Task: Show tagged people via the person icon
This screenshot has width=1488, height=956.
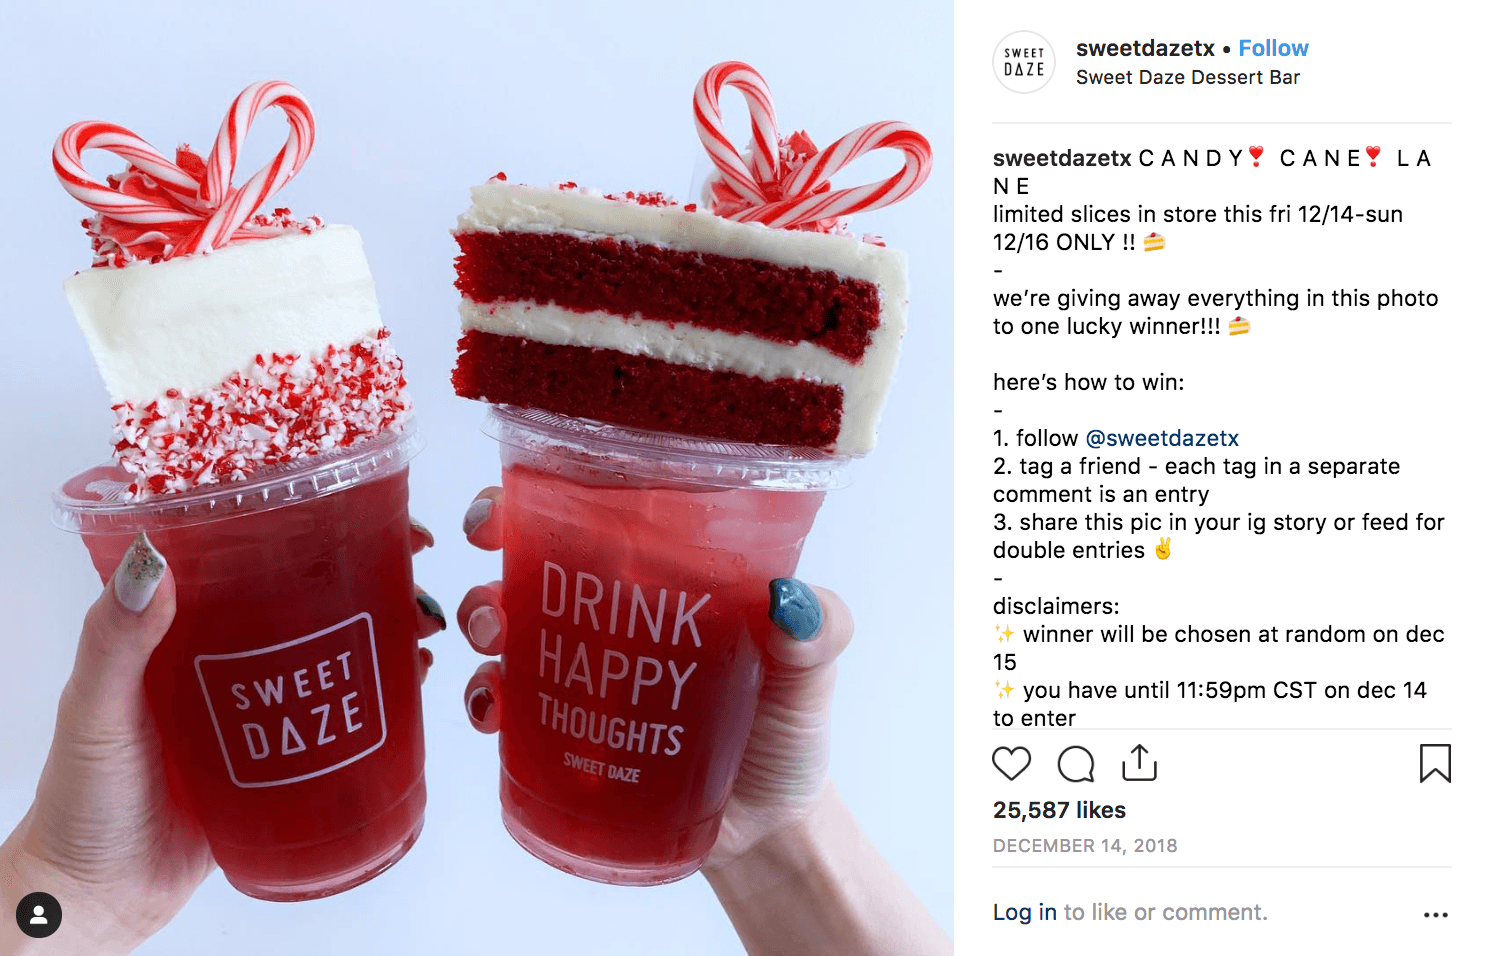Action: click(39, 915)
